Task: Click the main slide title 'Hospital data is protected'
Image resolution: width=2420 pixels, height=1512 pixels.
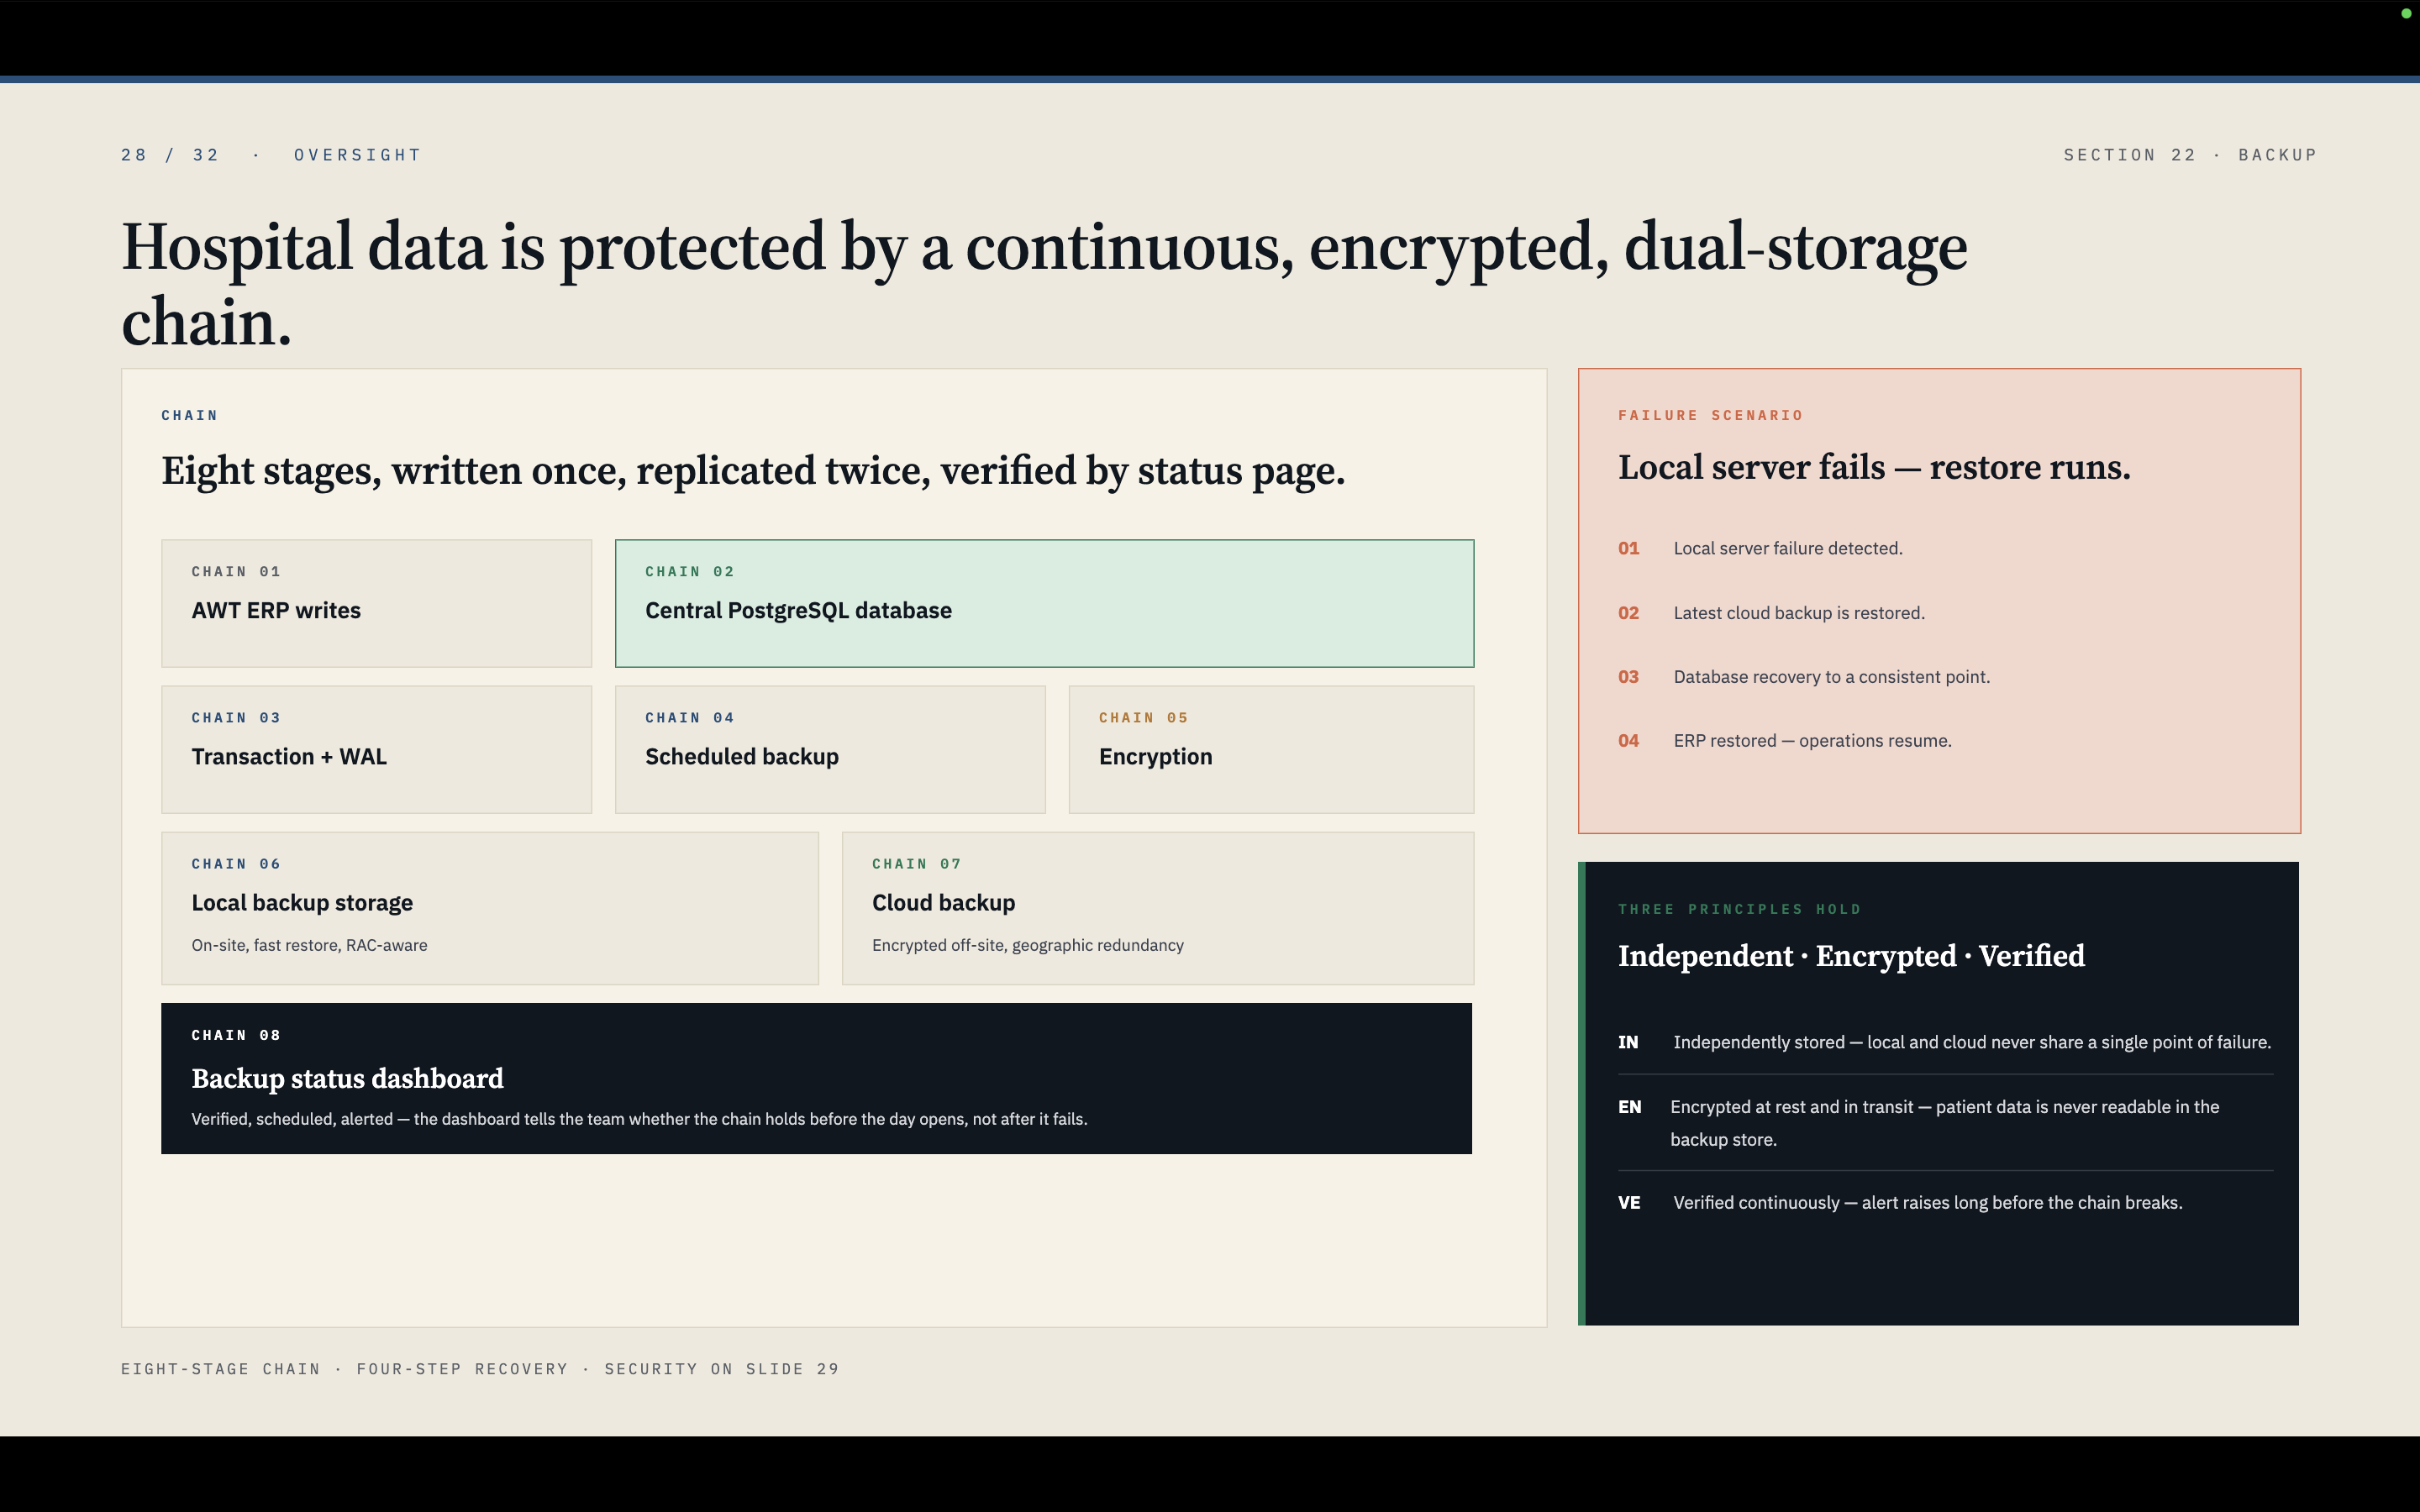Action: click(1044, 284)
